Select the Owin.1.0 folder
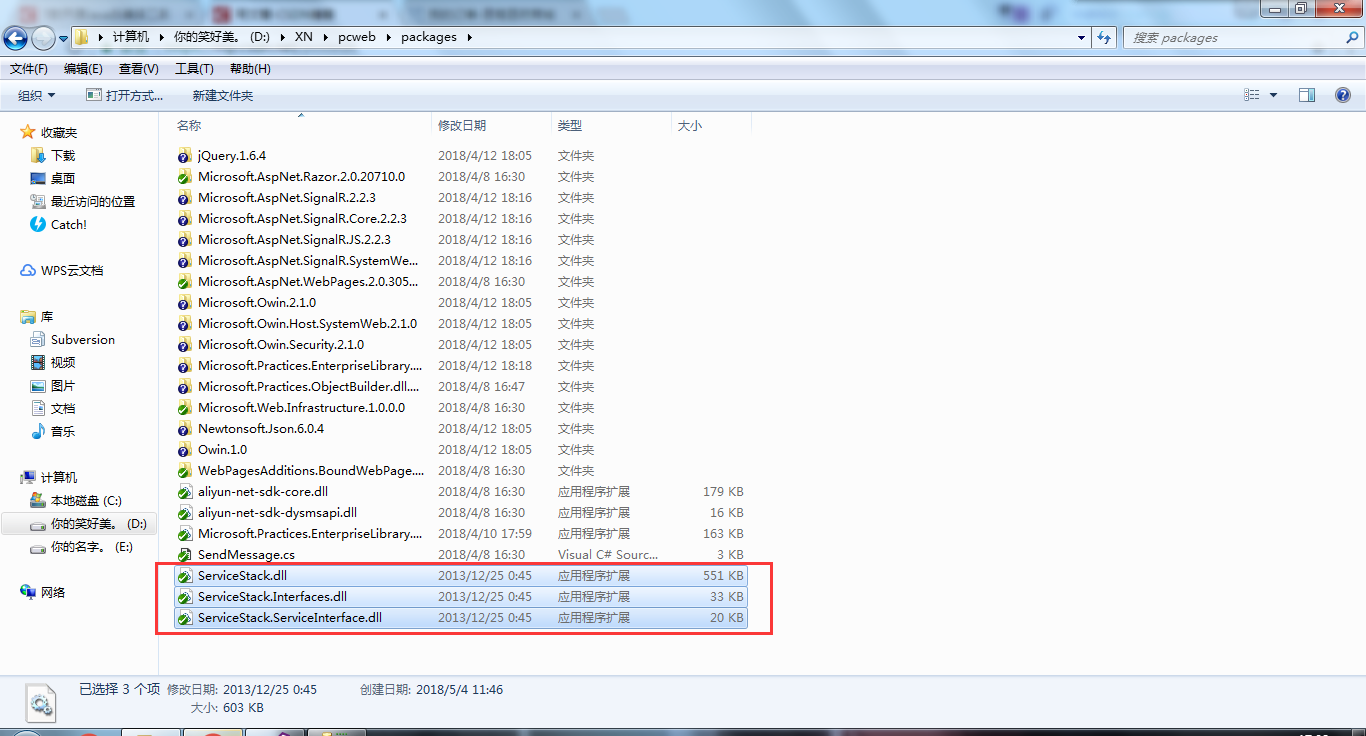 [222, 450]
